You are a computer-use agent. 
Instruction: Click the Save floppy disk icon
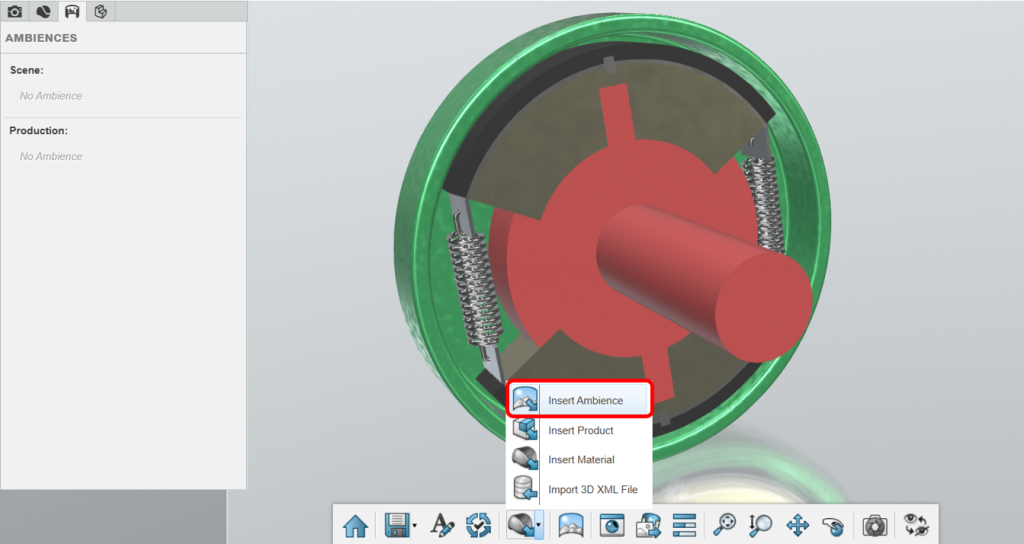point(397,525)
